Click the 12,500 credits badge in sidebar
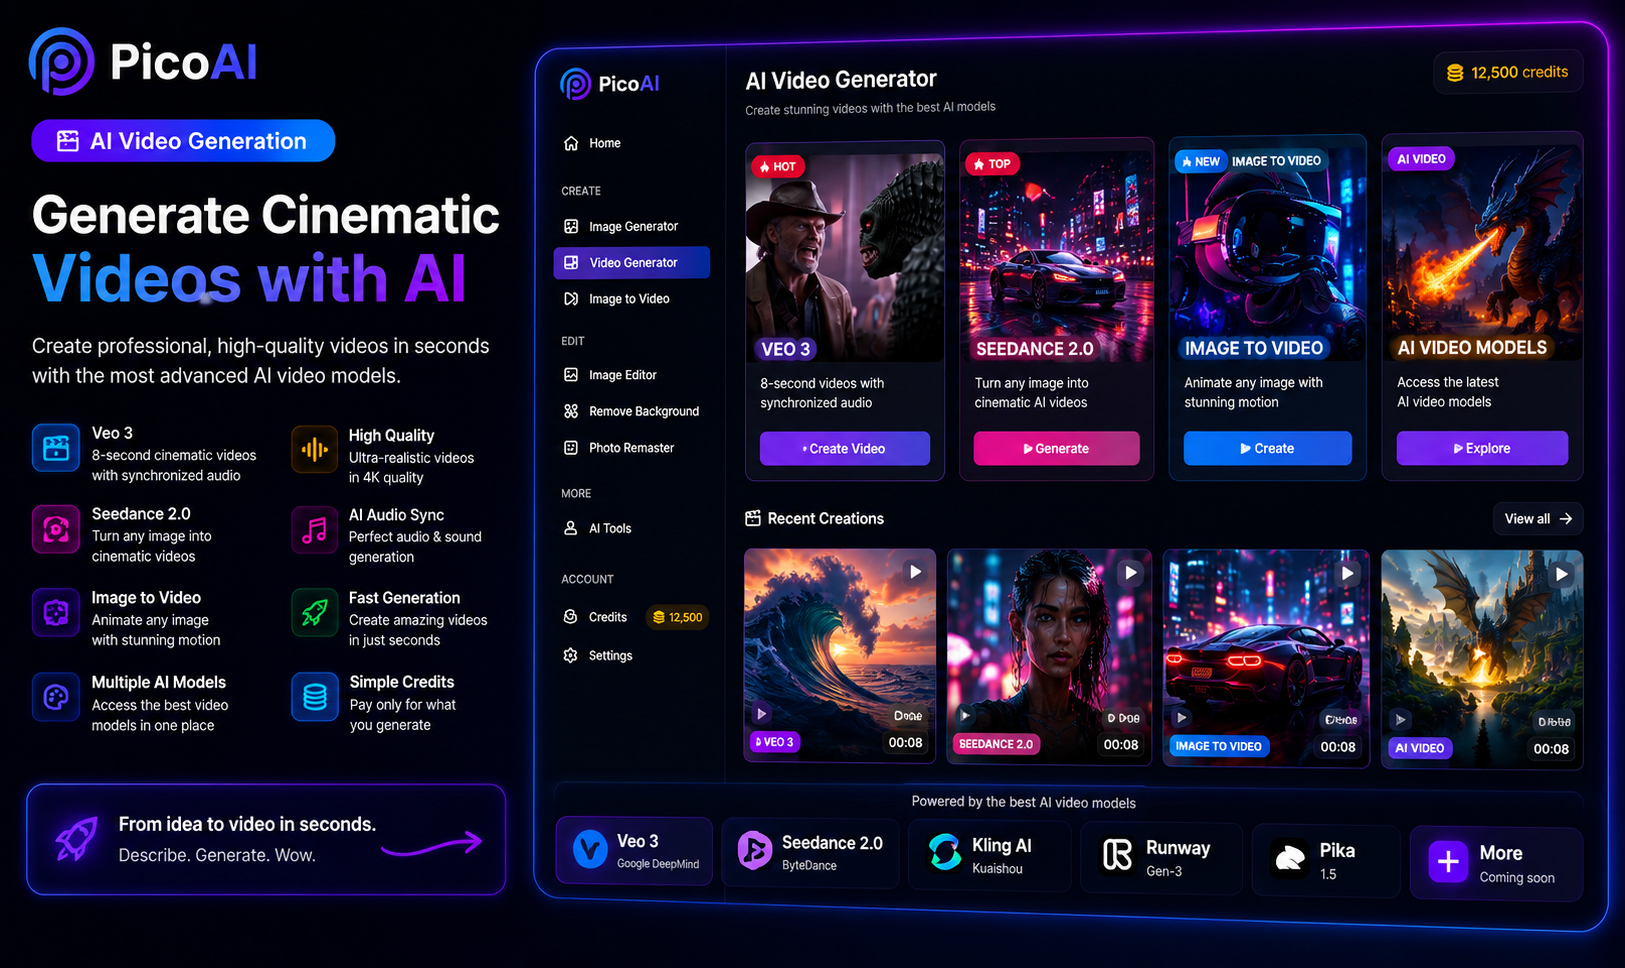 pyautogui.click(x=678, y=617)
